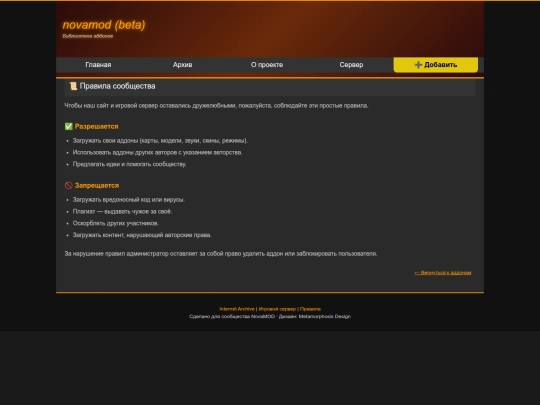This screenshot has height=405, width=540.
Task: Open the Internet Archive footer link
Action: pyautogui.click(x=237, y=309)
